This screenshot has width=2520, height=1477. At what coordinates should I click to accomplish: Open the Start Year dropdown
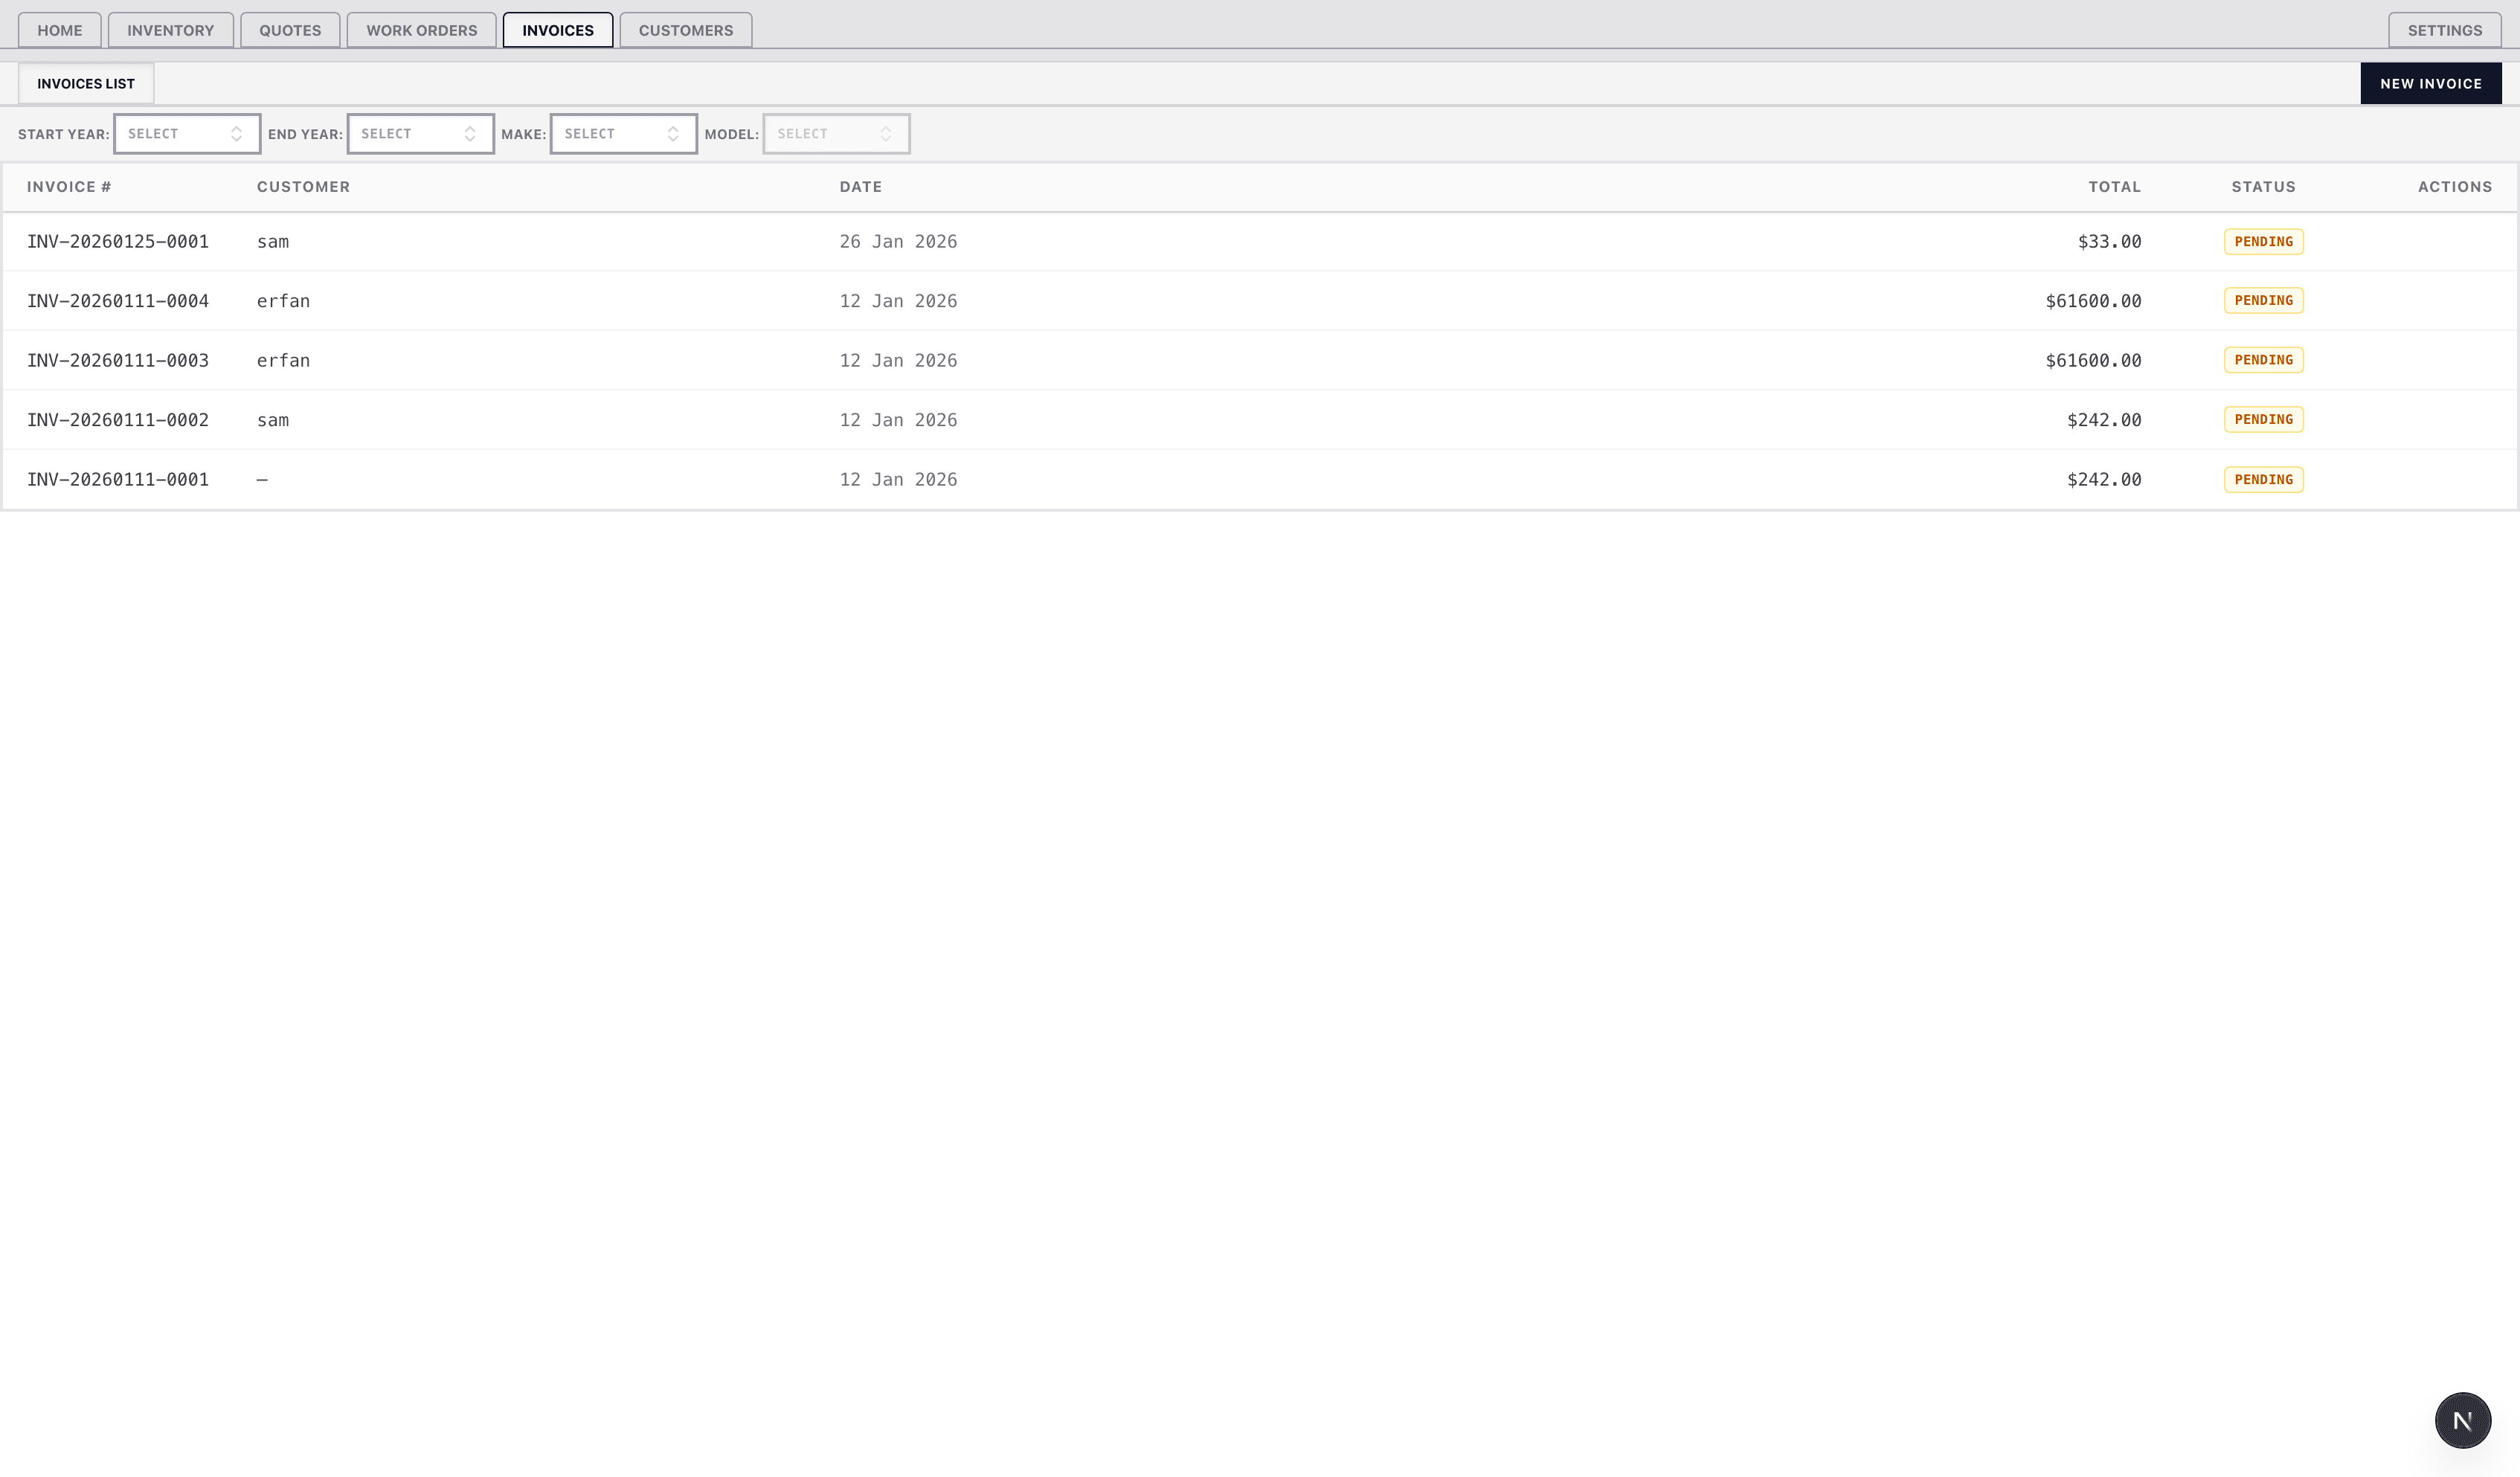pyautogui.click(x=187, y=133)
